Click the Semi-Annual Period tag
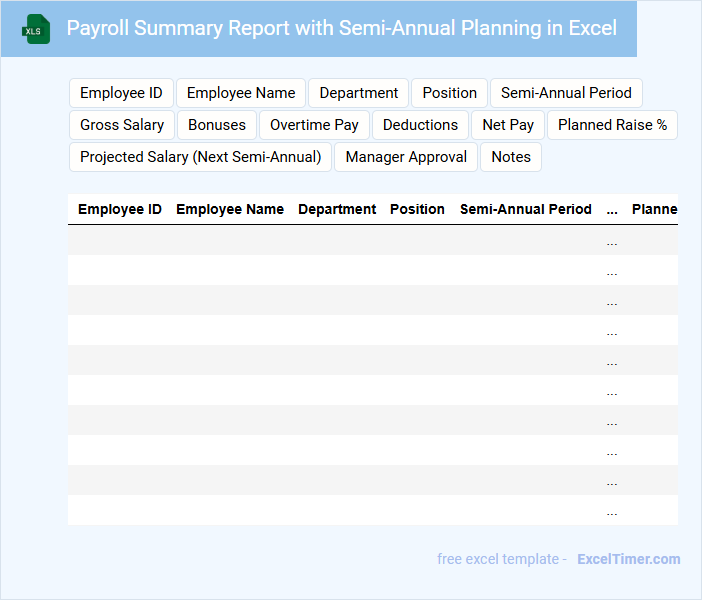Viewport: 702px width, 600px height. (566, 93)
